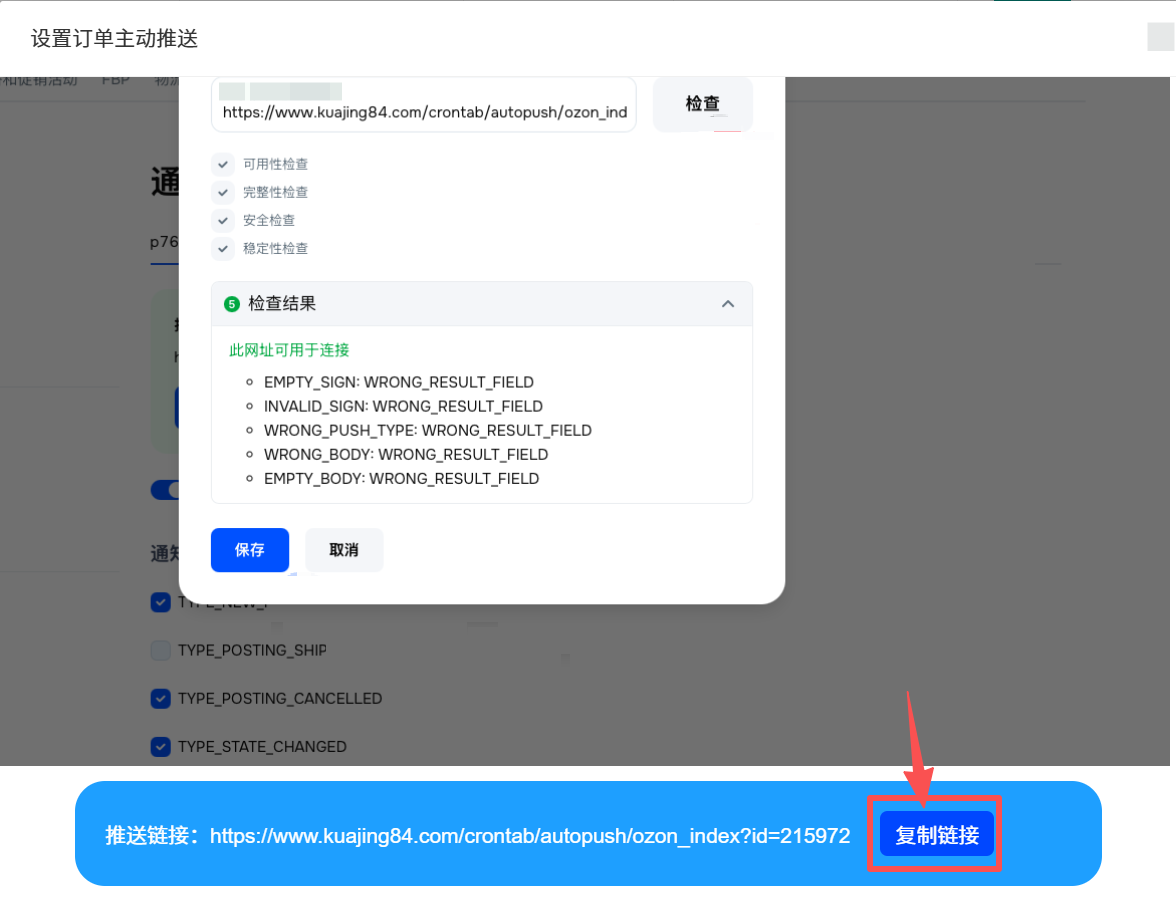Uncheck the TYPE_POSTING_CANCELLED checkbox

pos(160,698)
